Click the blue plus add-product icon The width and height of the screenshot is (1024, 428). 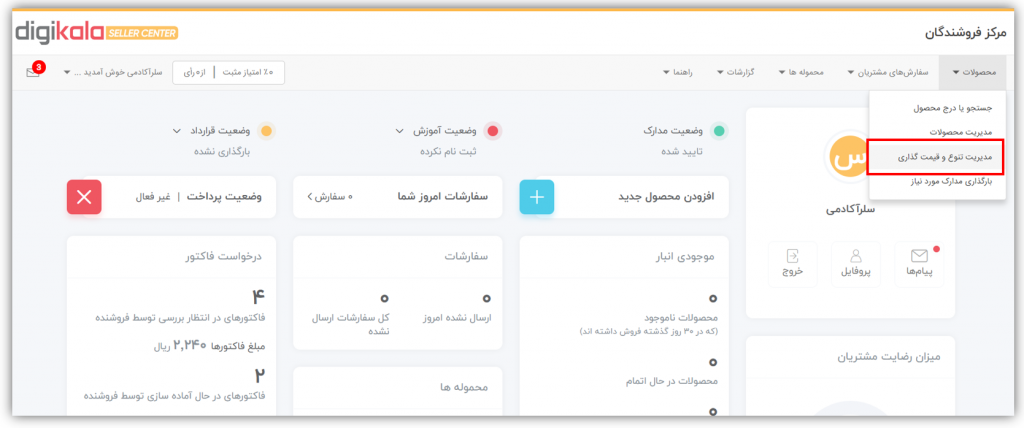[537, 197]
